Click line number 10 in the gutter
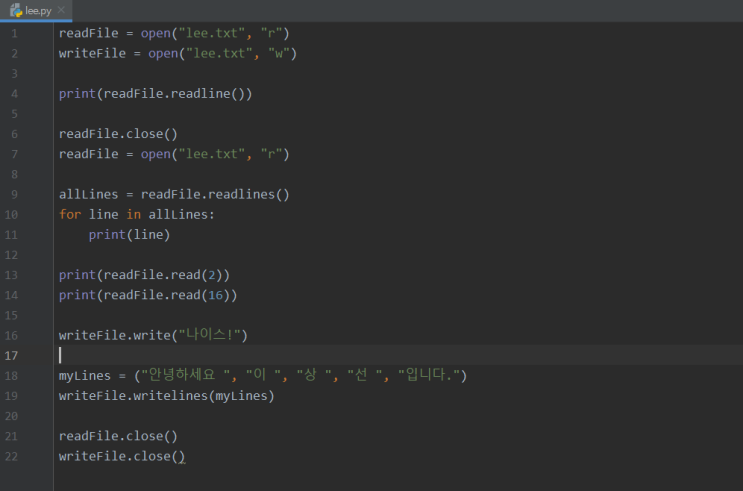Screen dimensions: 743x491 pos(11,215)
